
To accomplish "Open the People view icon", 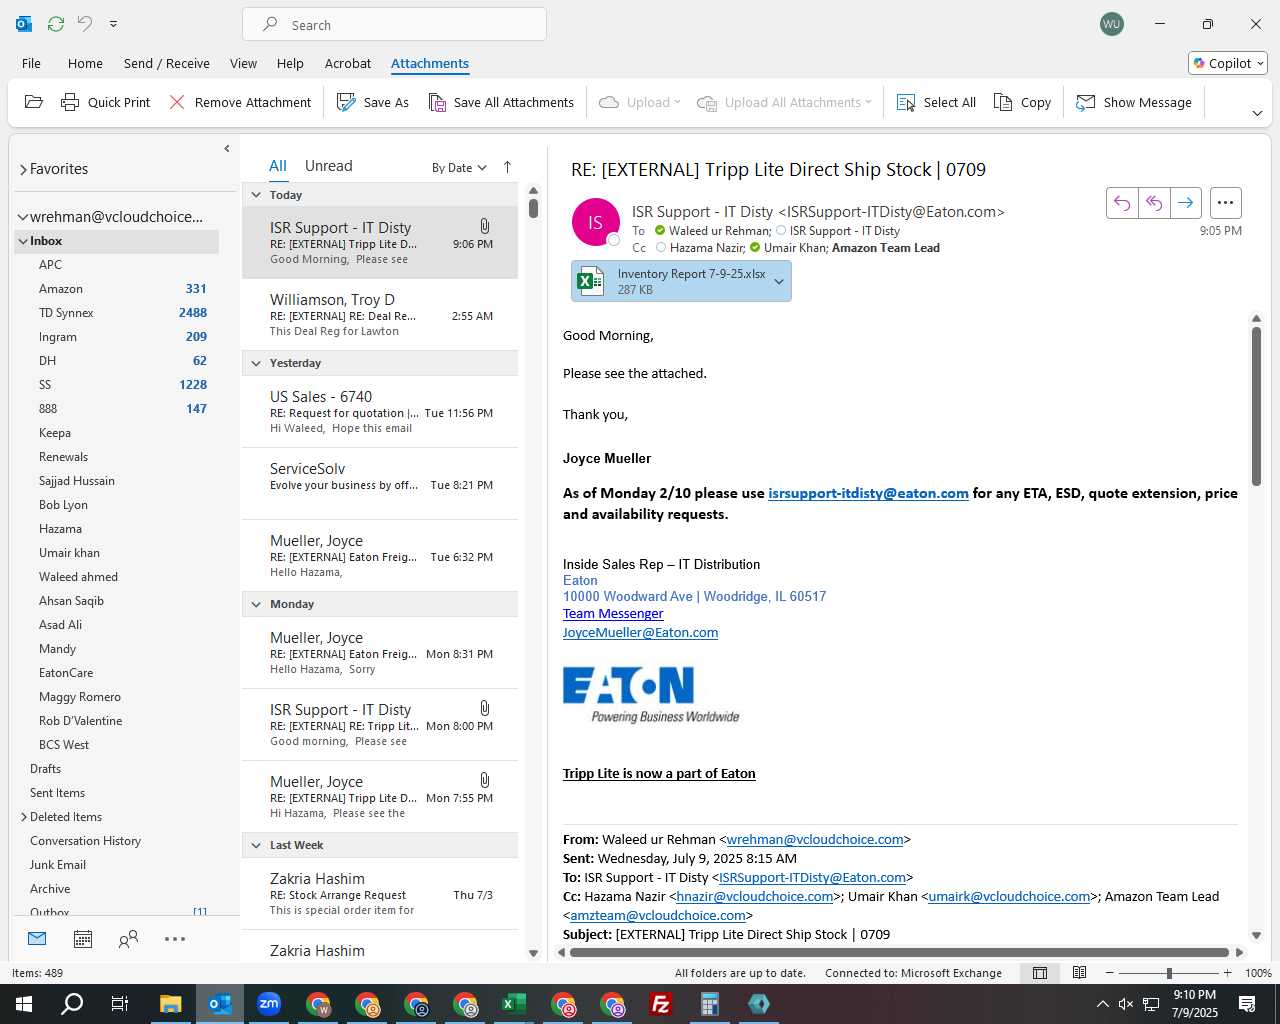I will coord(128,939).
